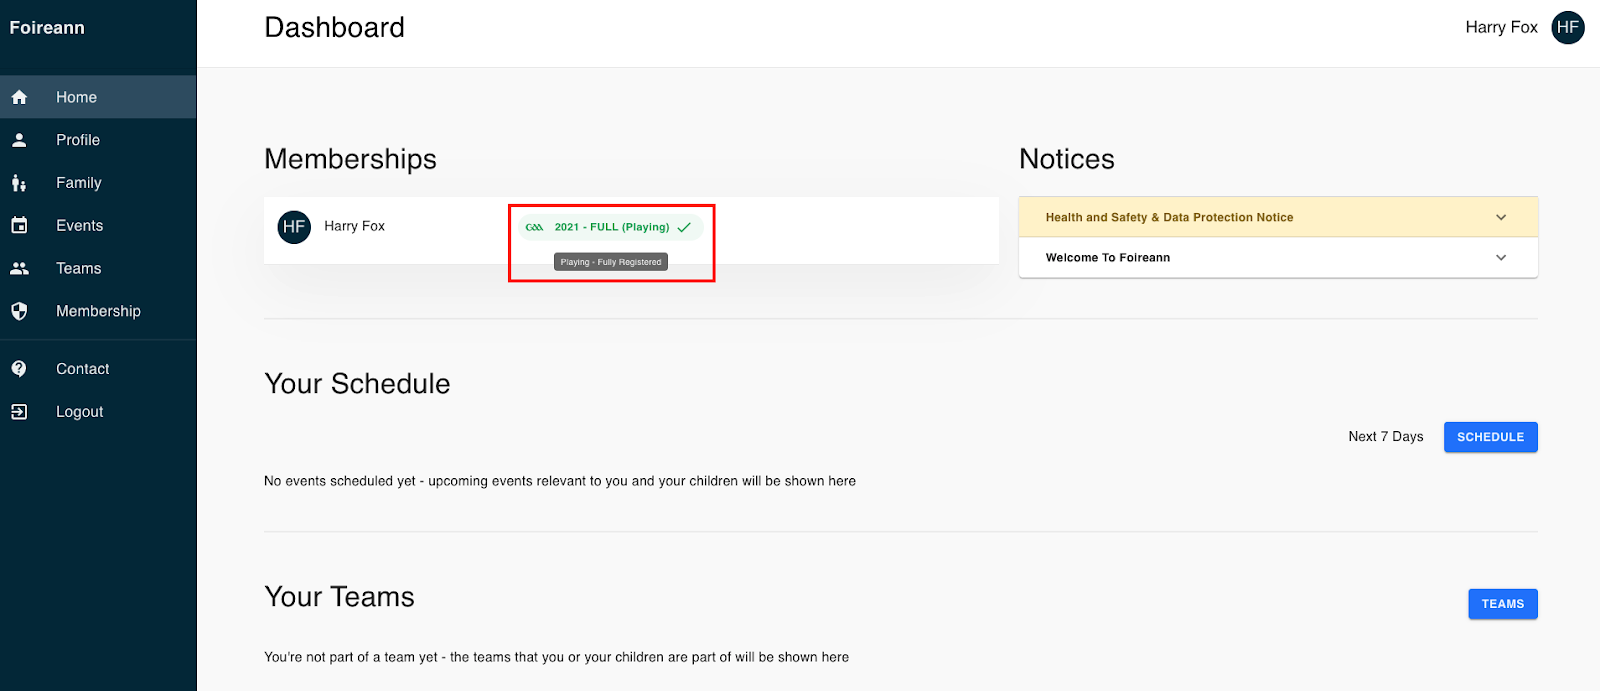Click the Family icon in sidebar

click(19, 183)
